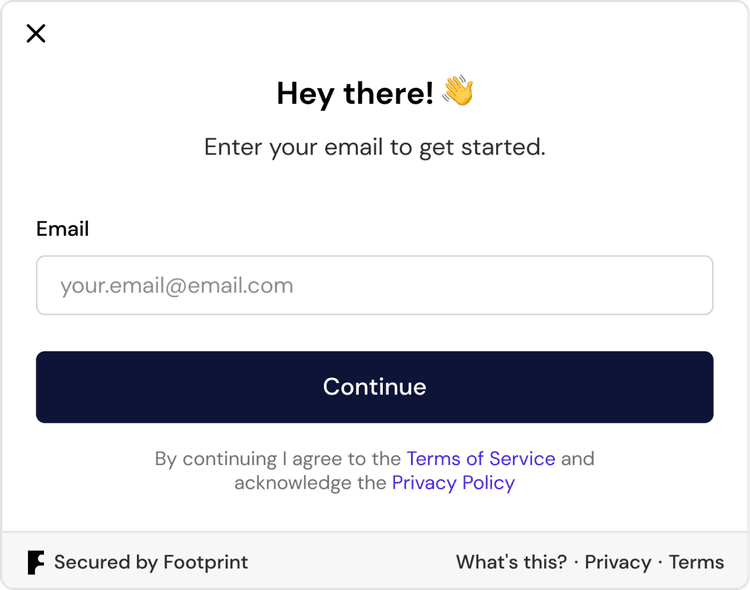
Task: Open the Terms of Service link
Action: pyautogui.click(x=481, y=458)
